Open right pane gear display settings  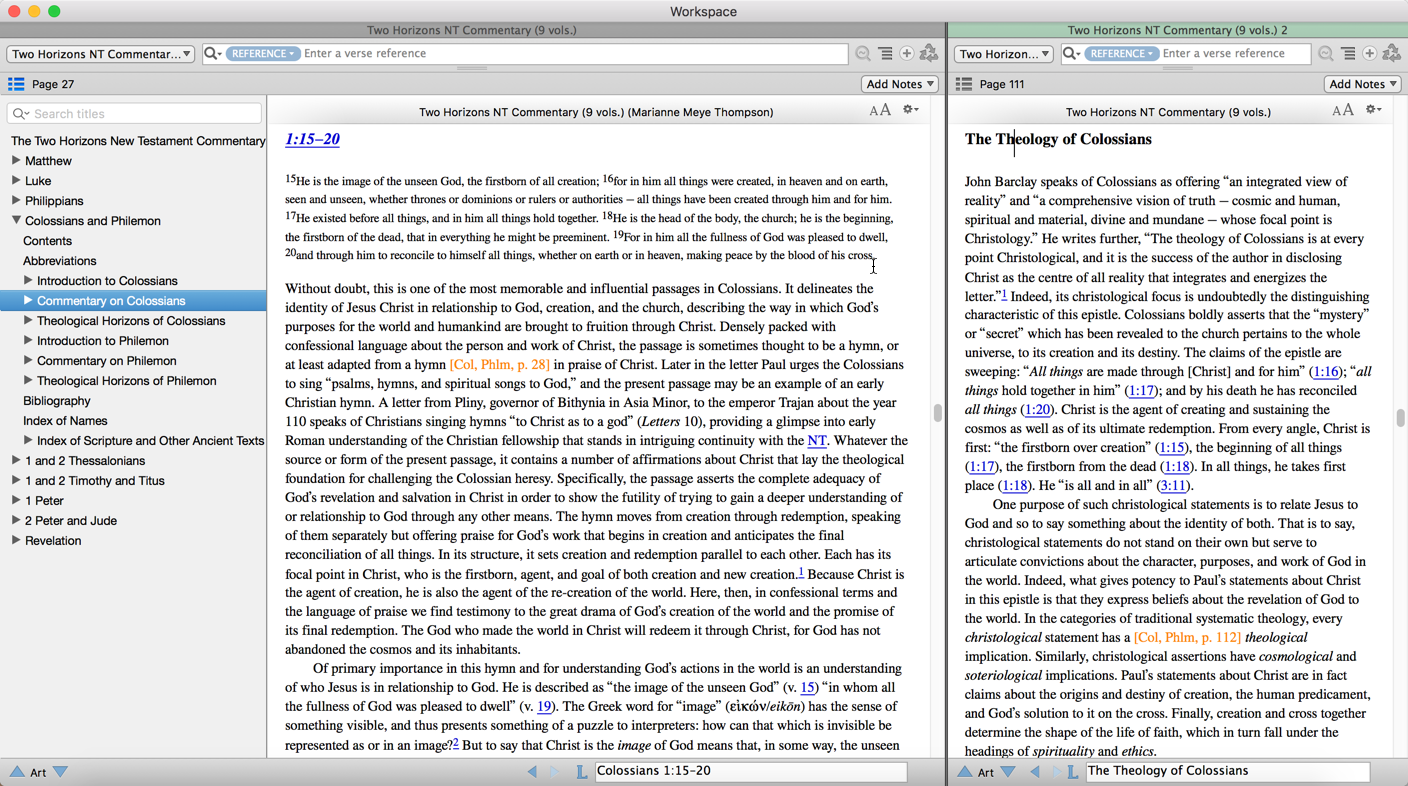[1373, 110]
